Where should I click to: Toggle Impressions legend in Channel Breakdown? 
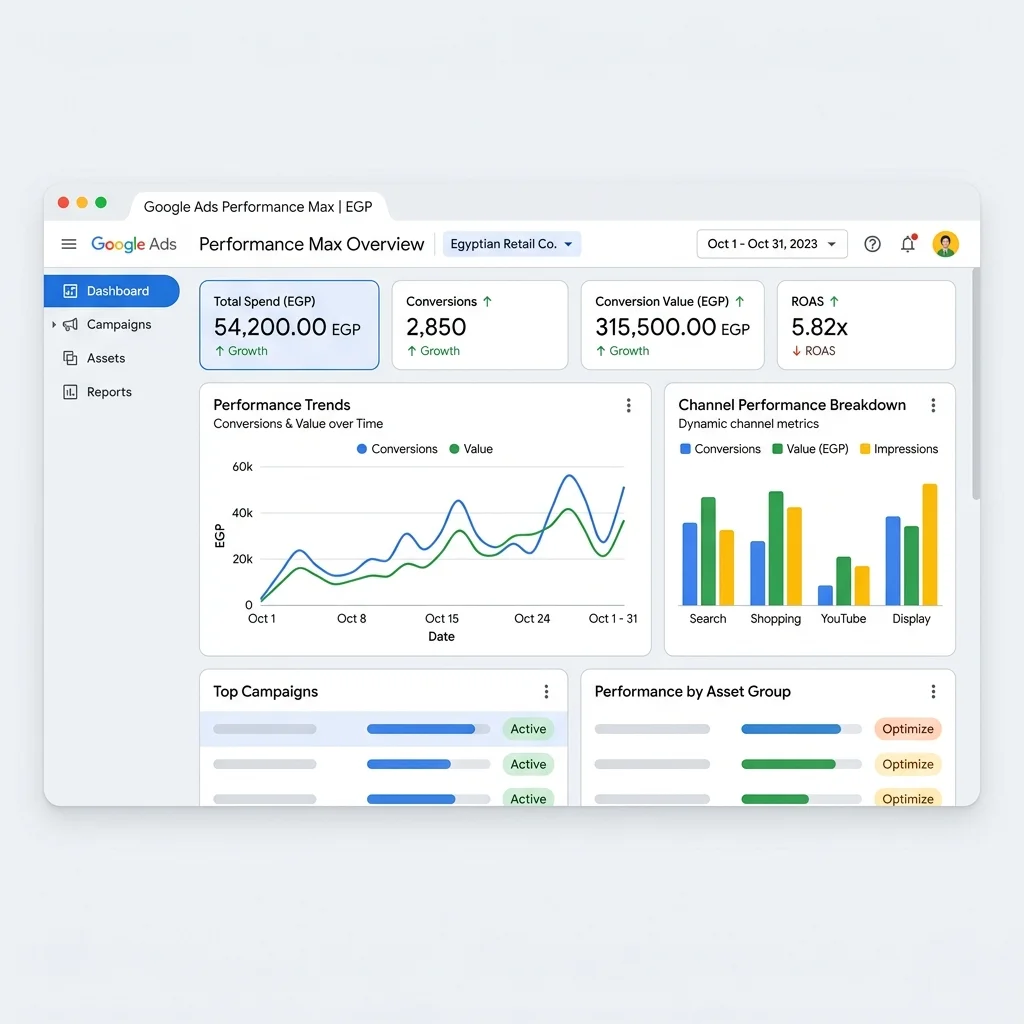(x=899, y=449)
